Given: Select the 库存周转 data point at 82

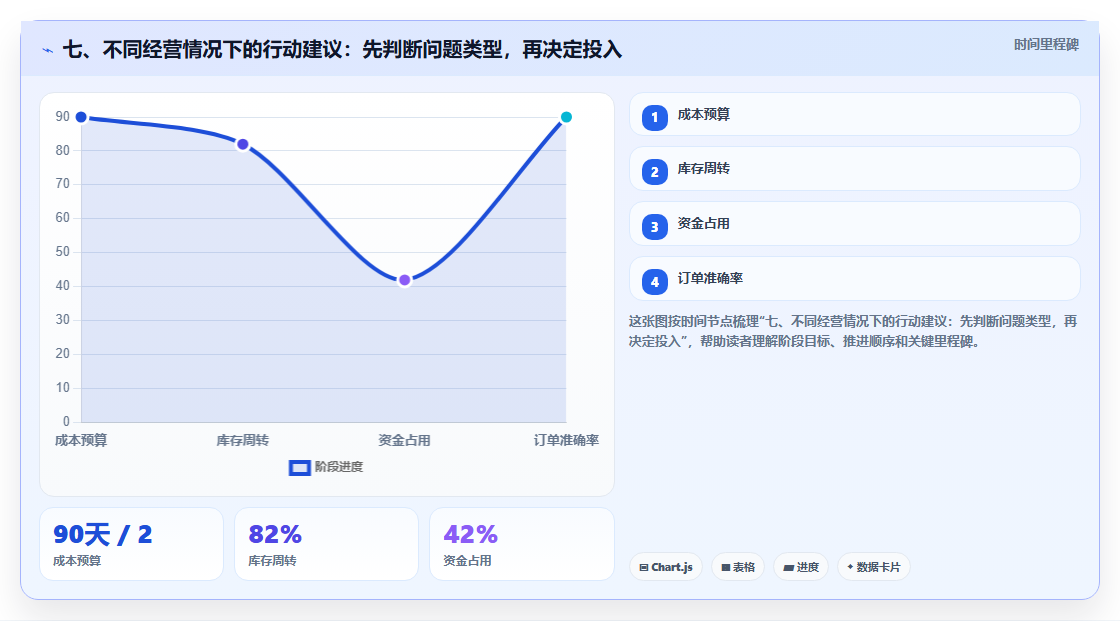Looking at the screenshot, I should [x=243, y=144].
